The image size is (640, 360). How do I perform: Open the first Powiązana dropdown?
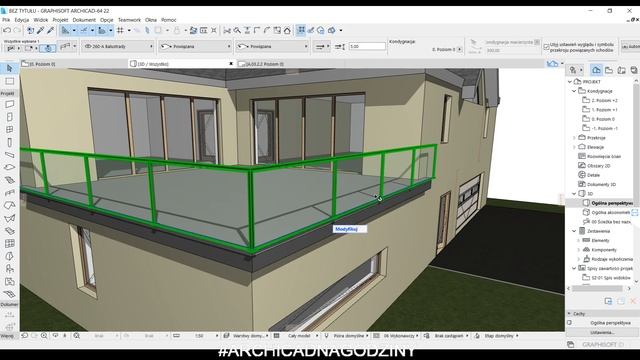click(x=195, y=47)
